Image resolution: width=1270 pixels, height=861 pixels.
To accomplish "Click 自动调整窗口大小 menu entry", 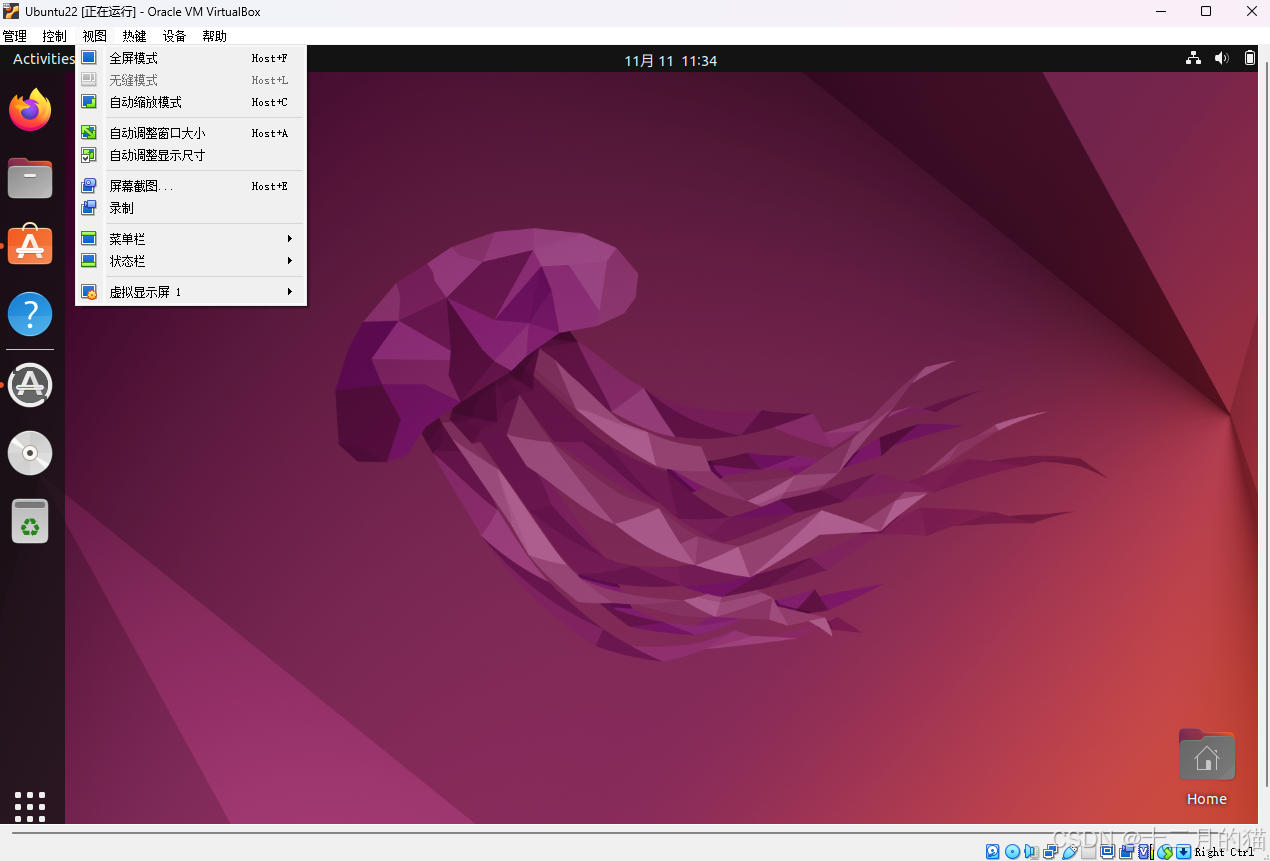I will (x=190, y=133).
